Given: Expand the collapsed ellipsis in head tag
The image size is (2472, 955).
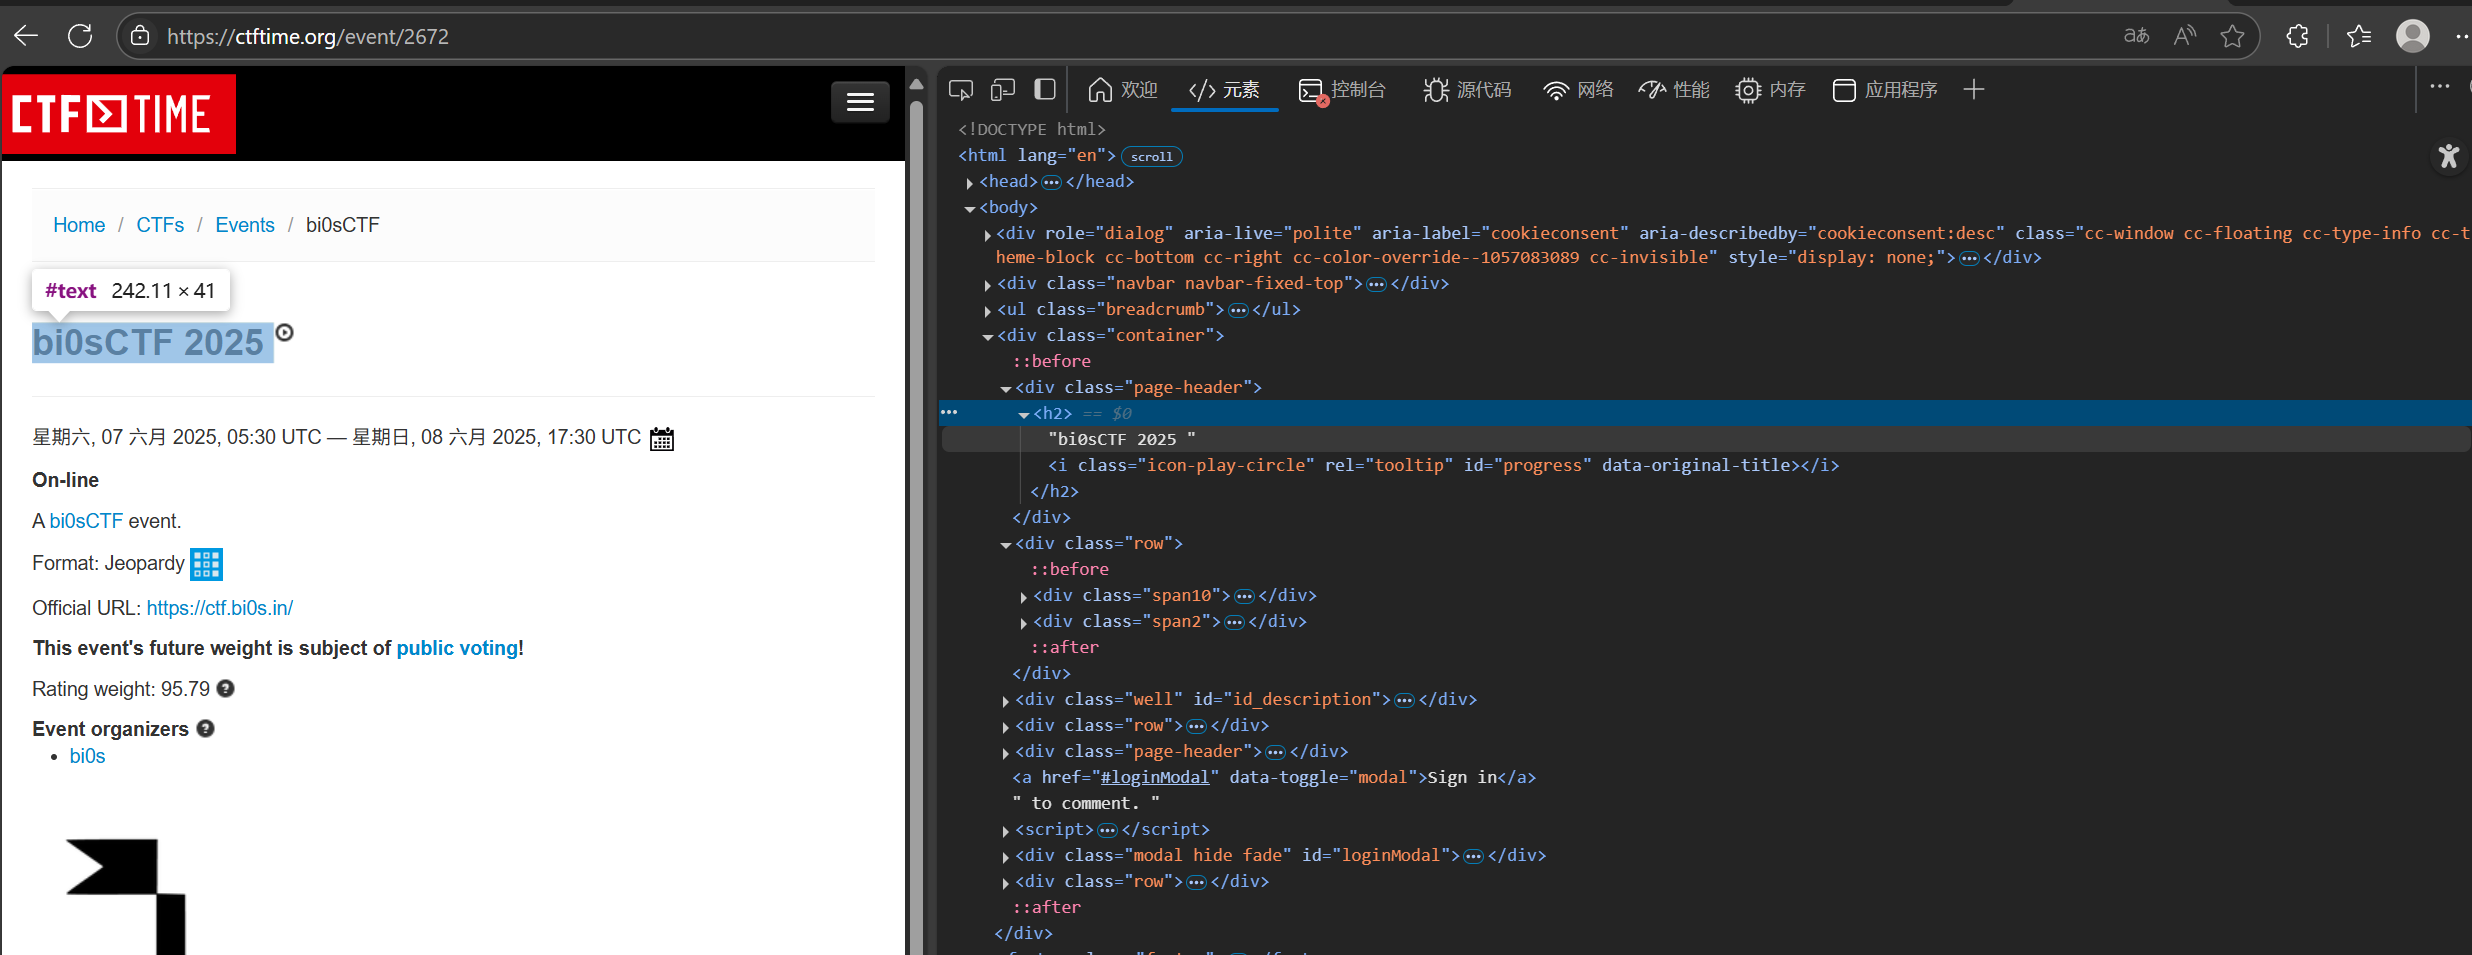Looking at the screenshot, I should pyautogui.click(x=1051, y=182).
